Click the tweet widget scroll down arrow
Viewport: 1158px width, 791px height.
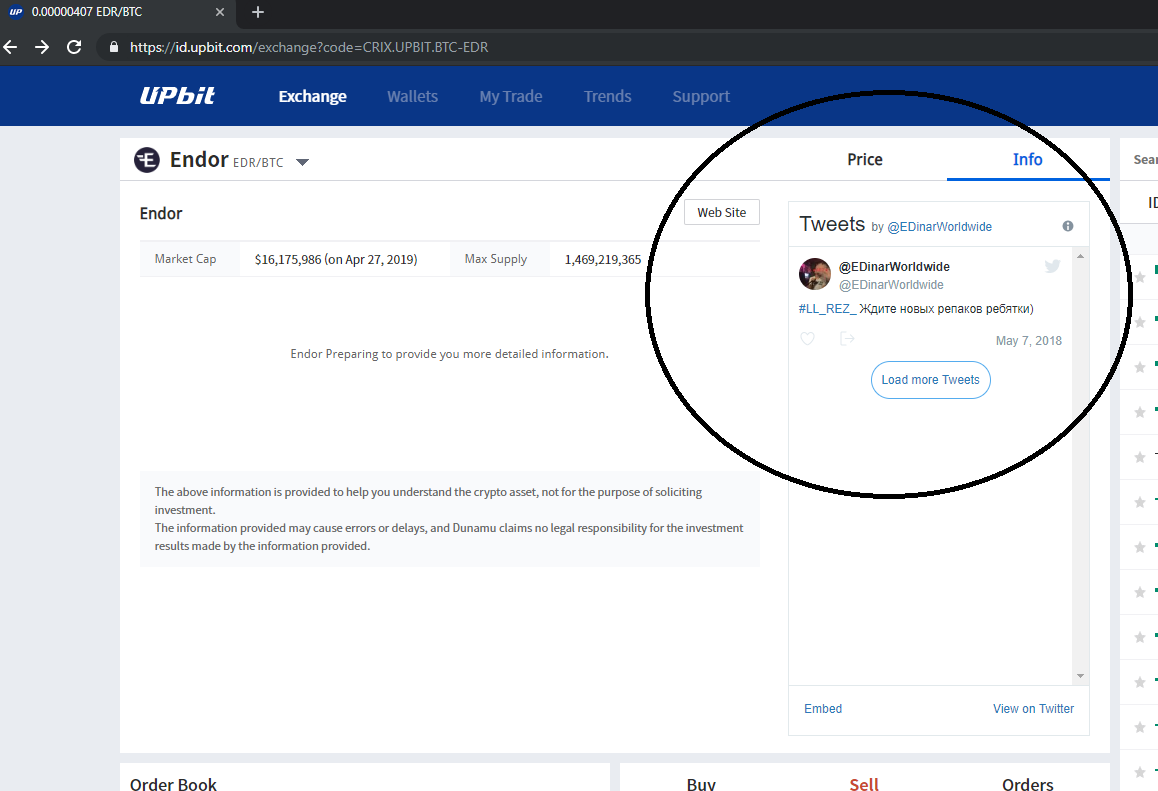1080,676
